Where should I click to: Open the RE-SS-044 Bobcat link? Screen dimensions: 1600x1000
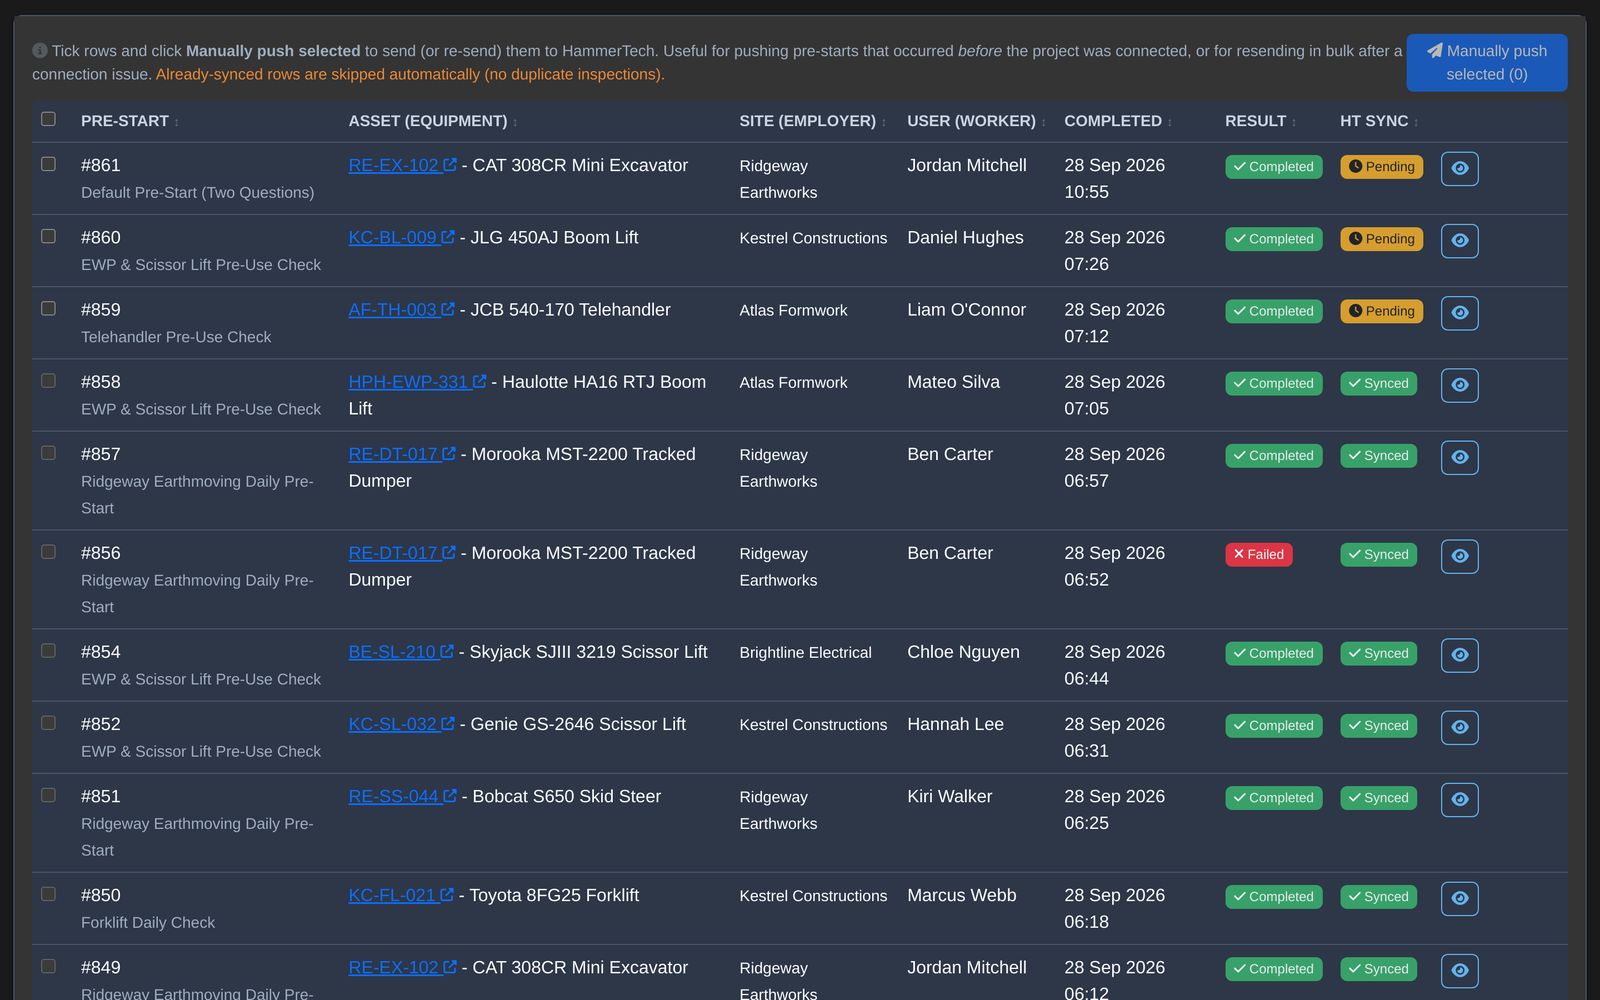point(402,796)
